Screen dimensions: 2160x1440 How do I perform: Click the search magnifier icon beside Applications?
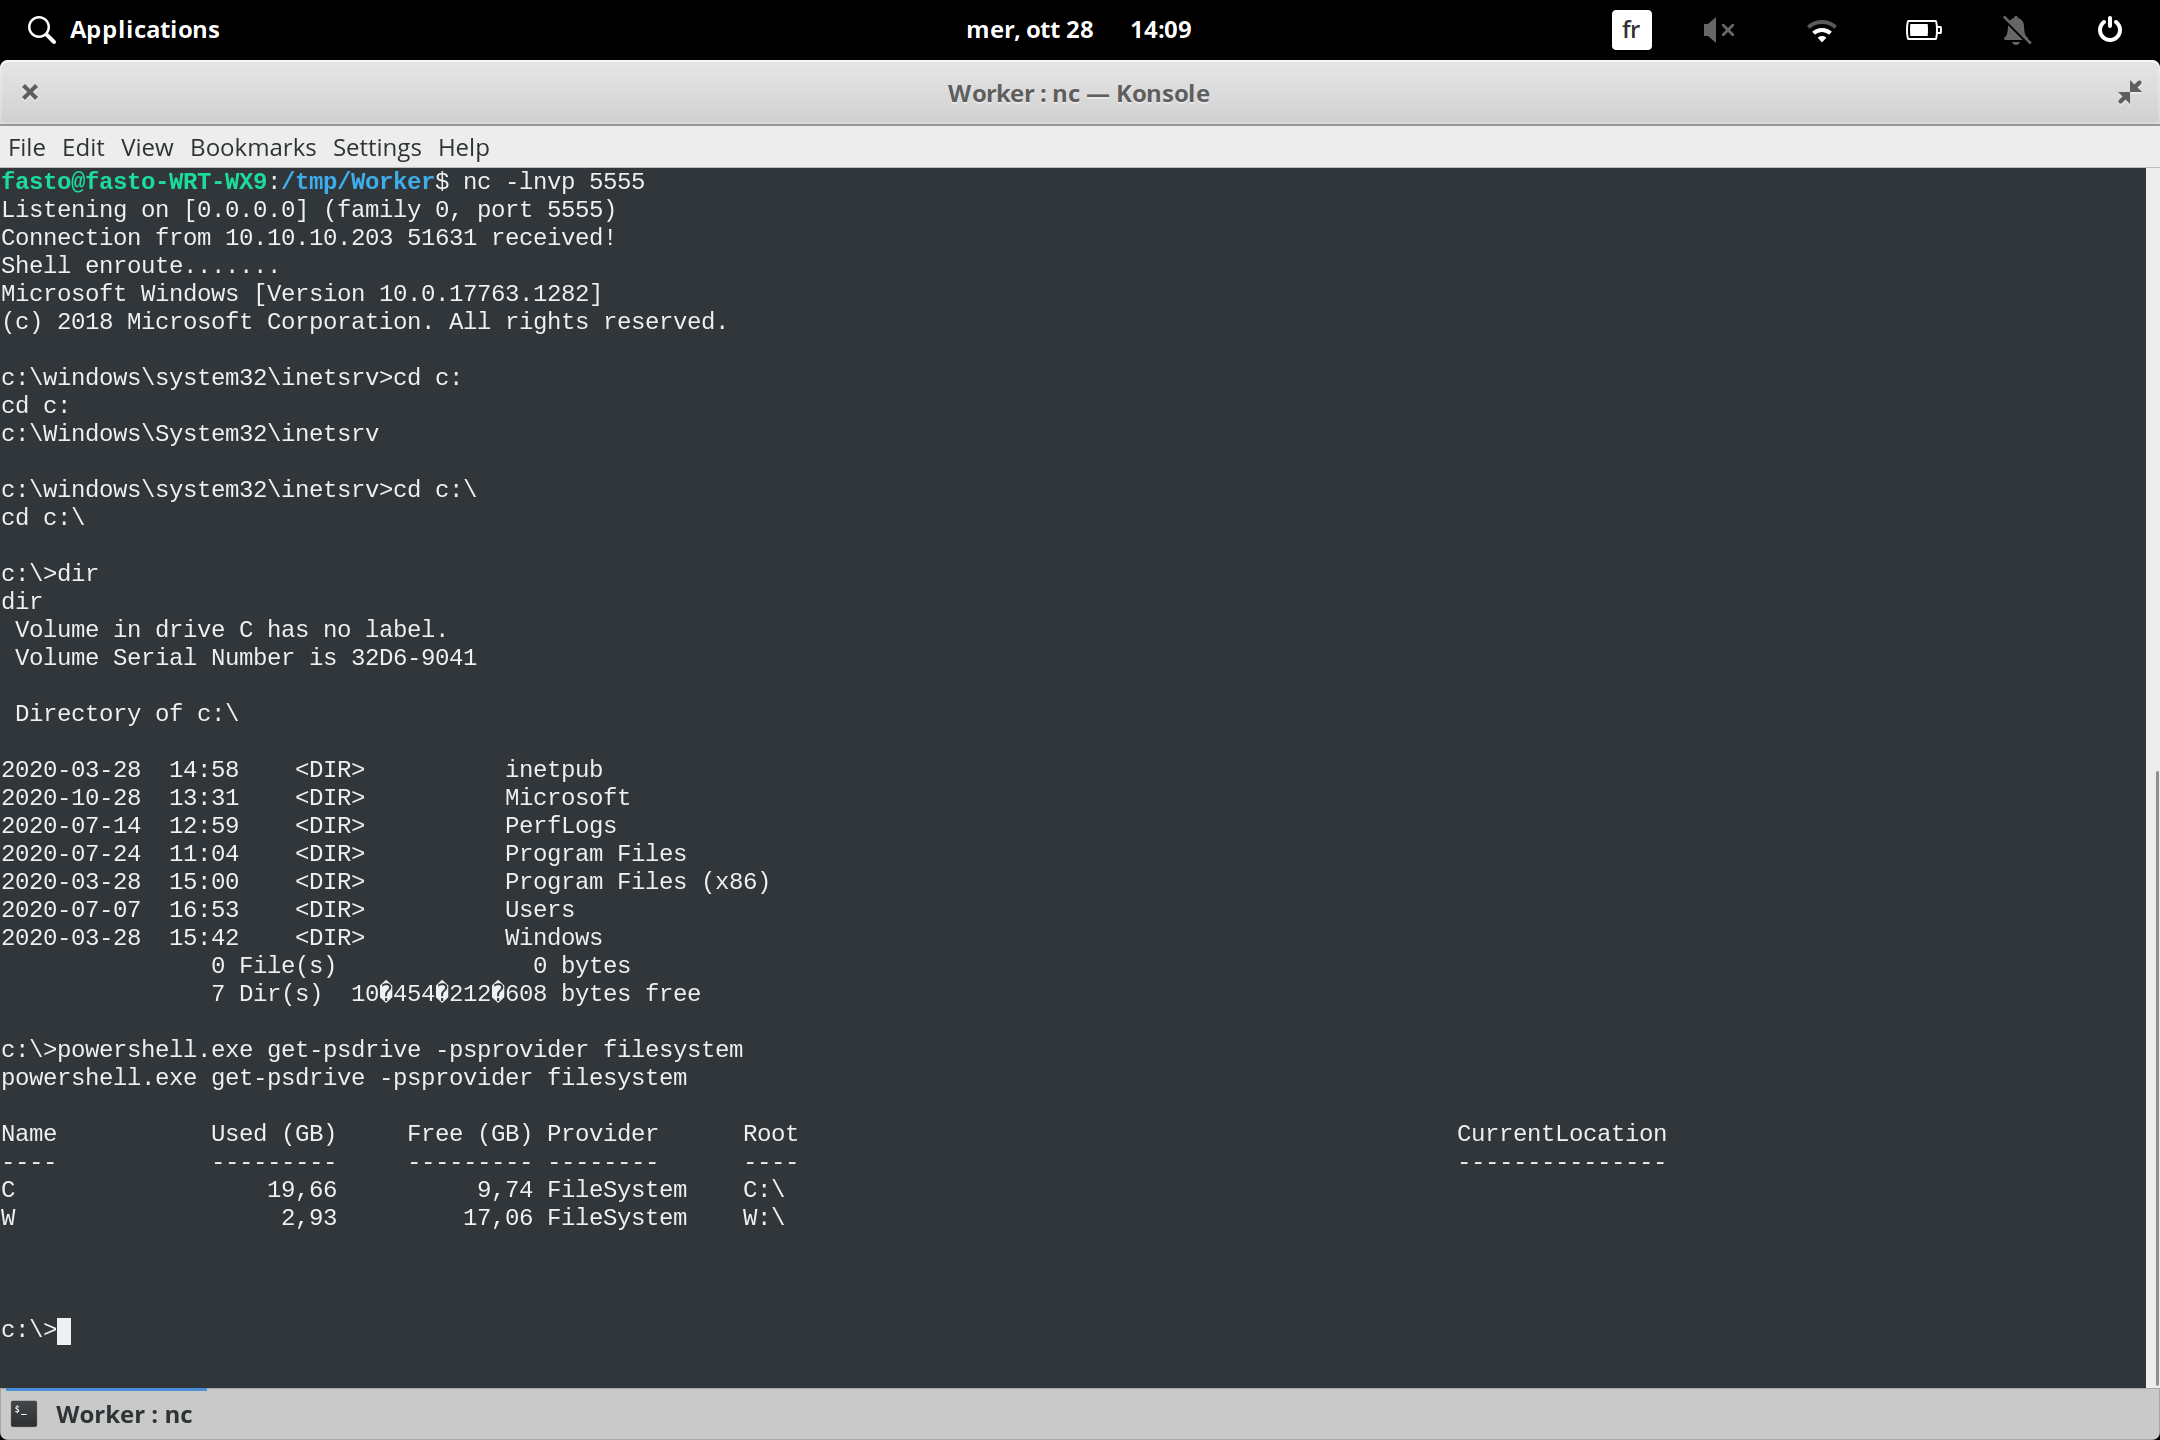pyautogui.click(x=41, y=29)
